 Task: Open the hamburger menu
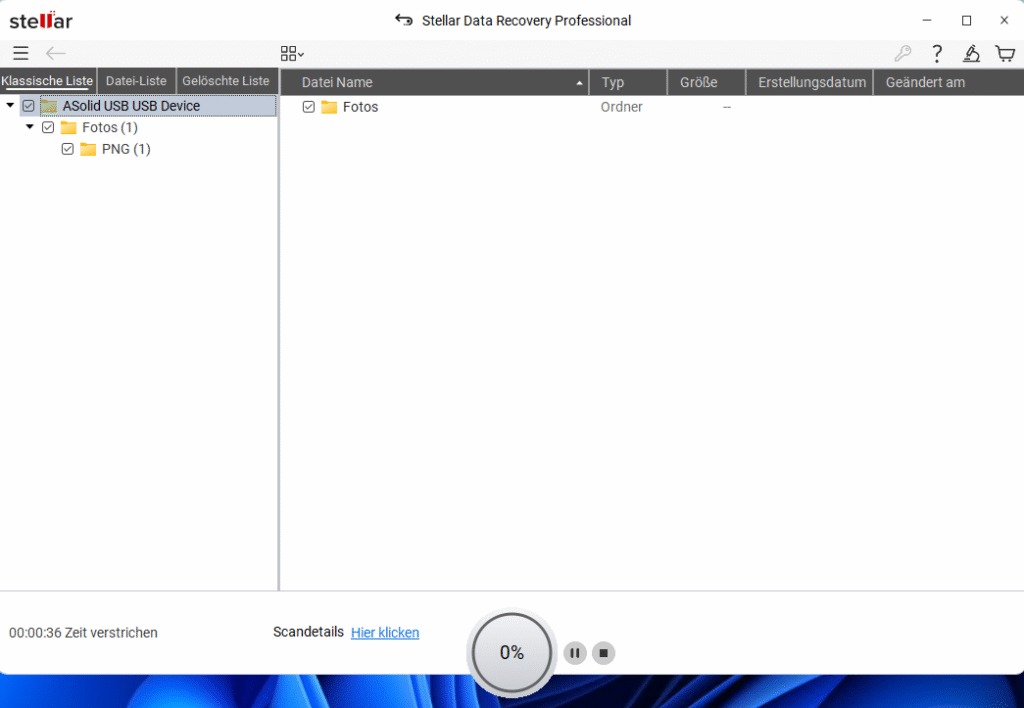click(x=20, y=54)
